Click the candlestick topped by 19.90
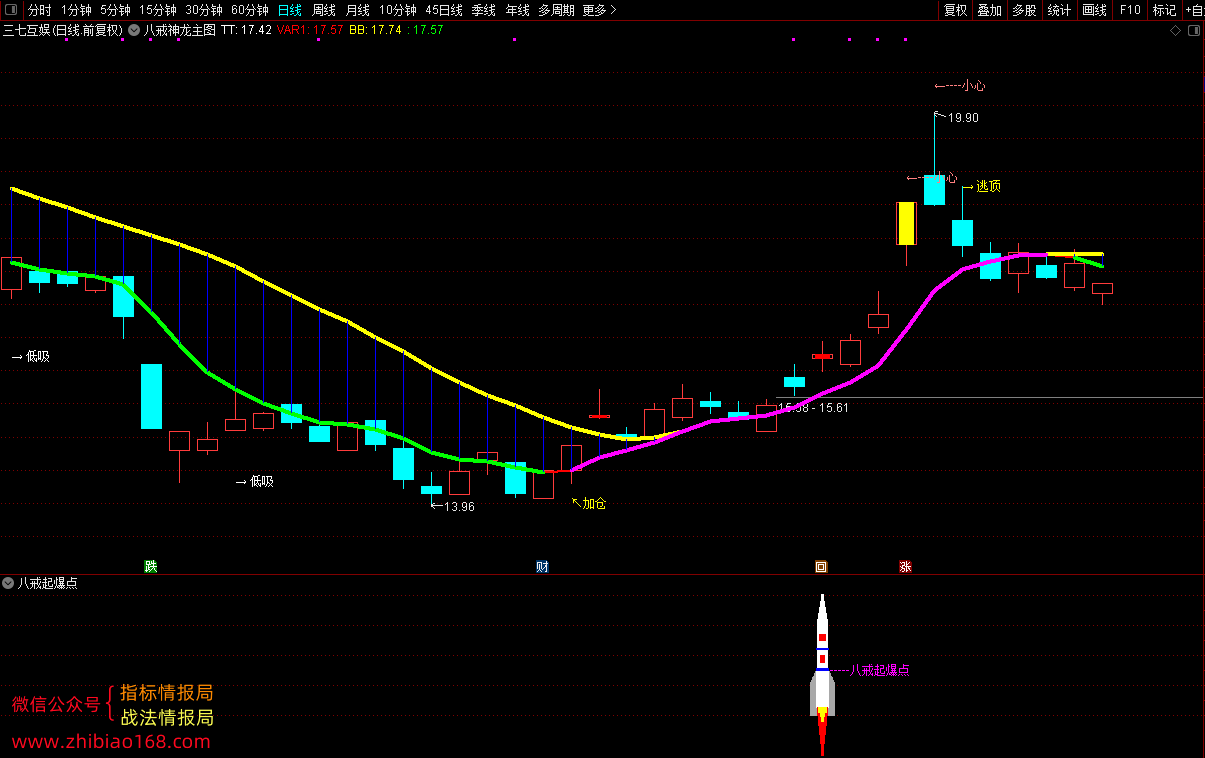The image size is (1205, 758). click(x=934, y=189)
